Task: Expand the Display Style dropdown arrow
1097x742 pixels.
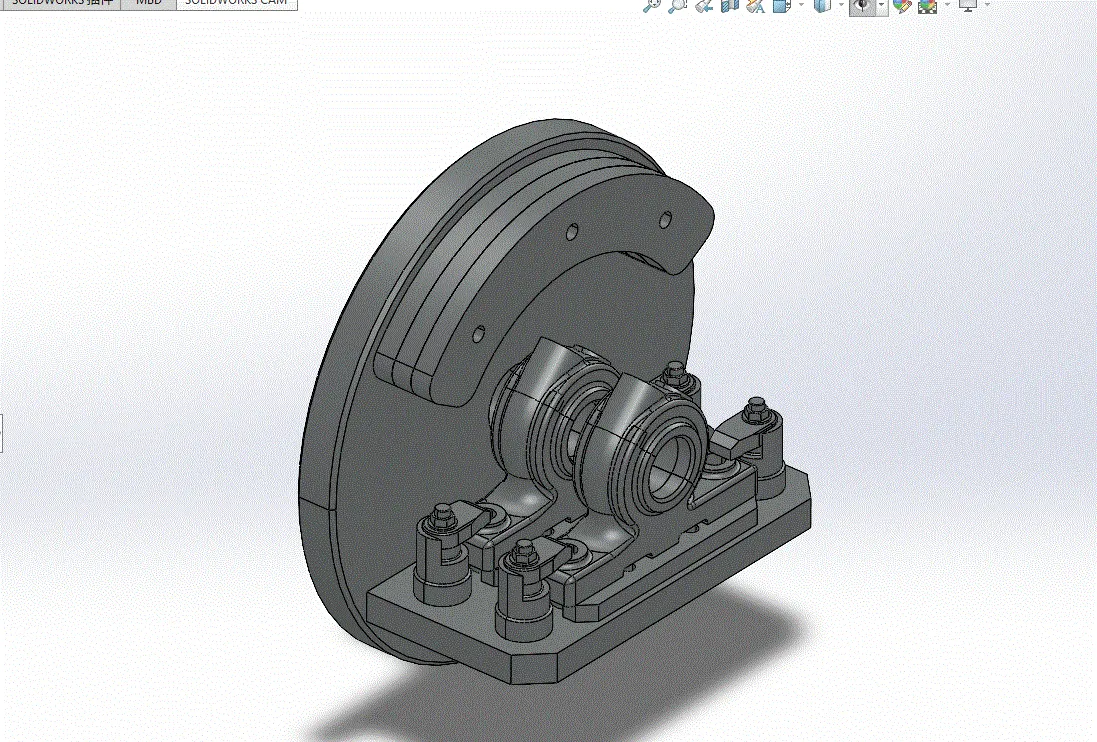Action: pos(841,5)
